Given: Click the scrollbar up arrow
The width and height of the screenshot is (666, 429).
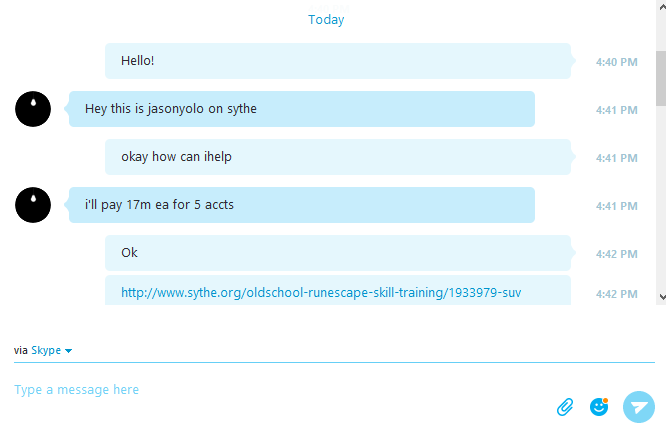Looking at the screenshot, I should tap(662, 6).
